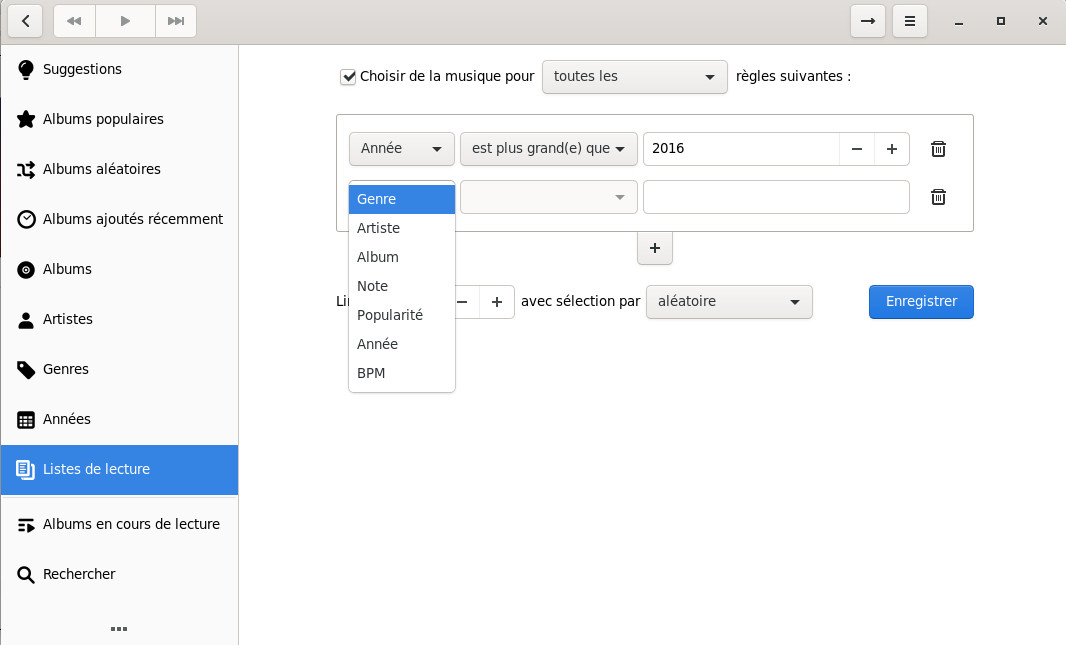Choose 'Popularité' in the open list
The image size is (1066, 645).
click(389, 315)
